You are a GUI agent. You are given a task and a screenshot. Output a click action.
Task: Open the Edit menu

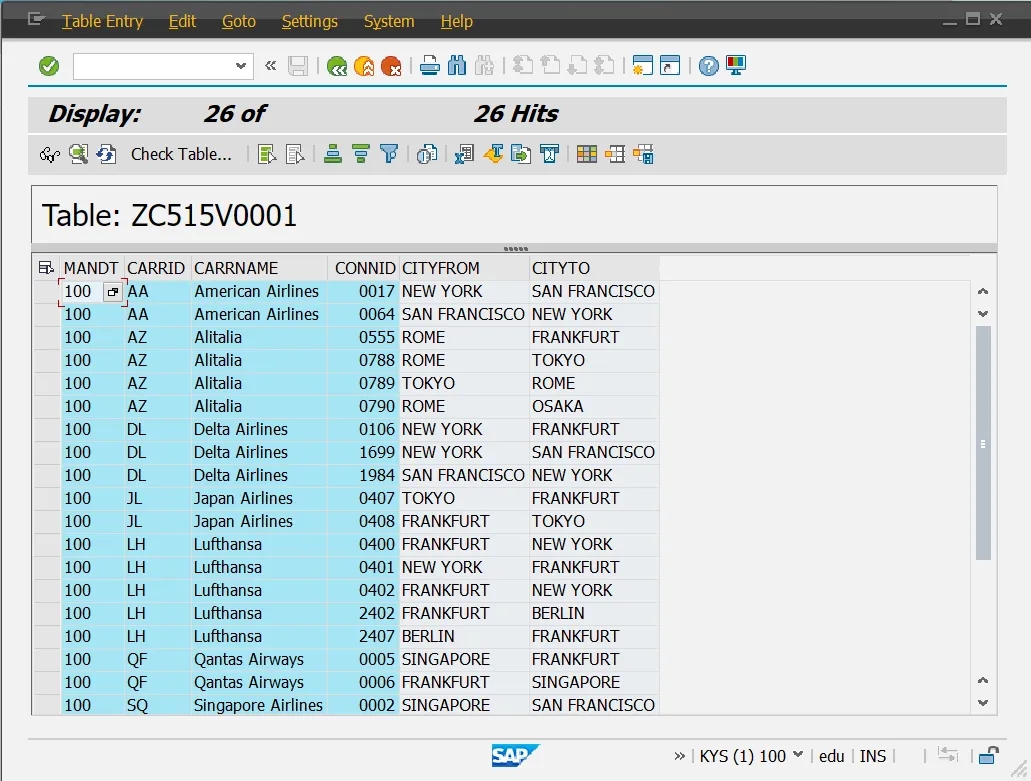(x=182, y=21)
